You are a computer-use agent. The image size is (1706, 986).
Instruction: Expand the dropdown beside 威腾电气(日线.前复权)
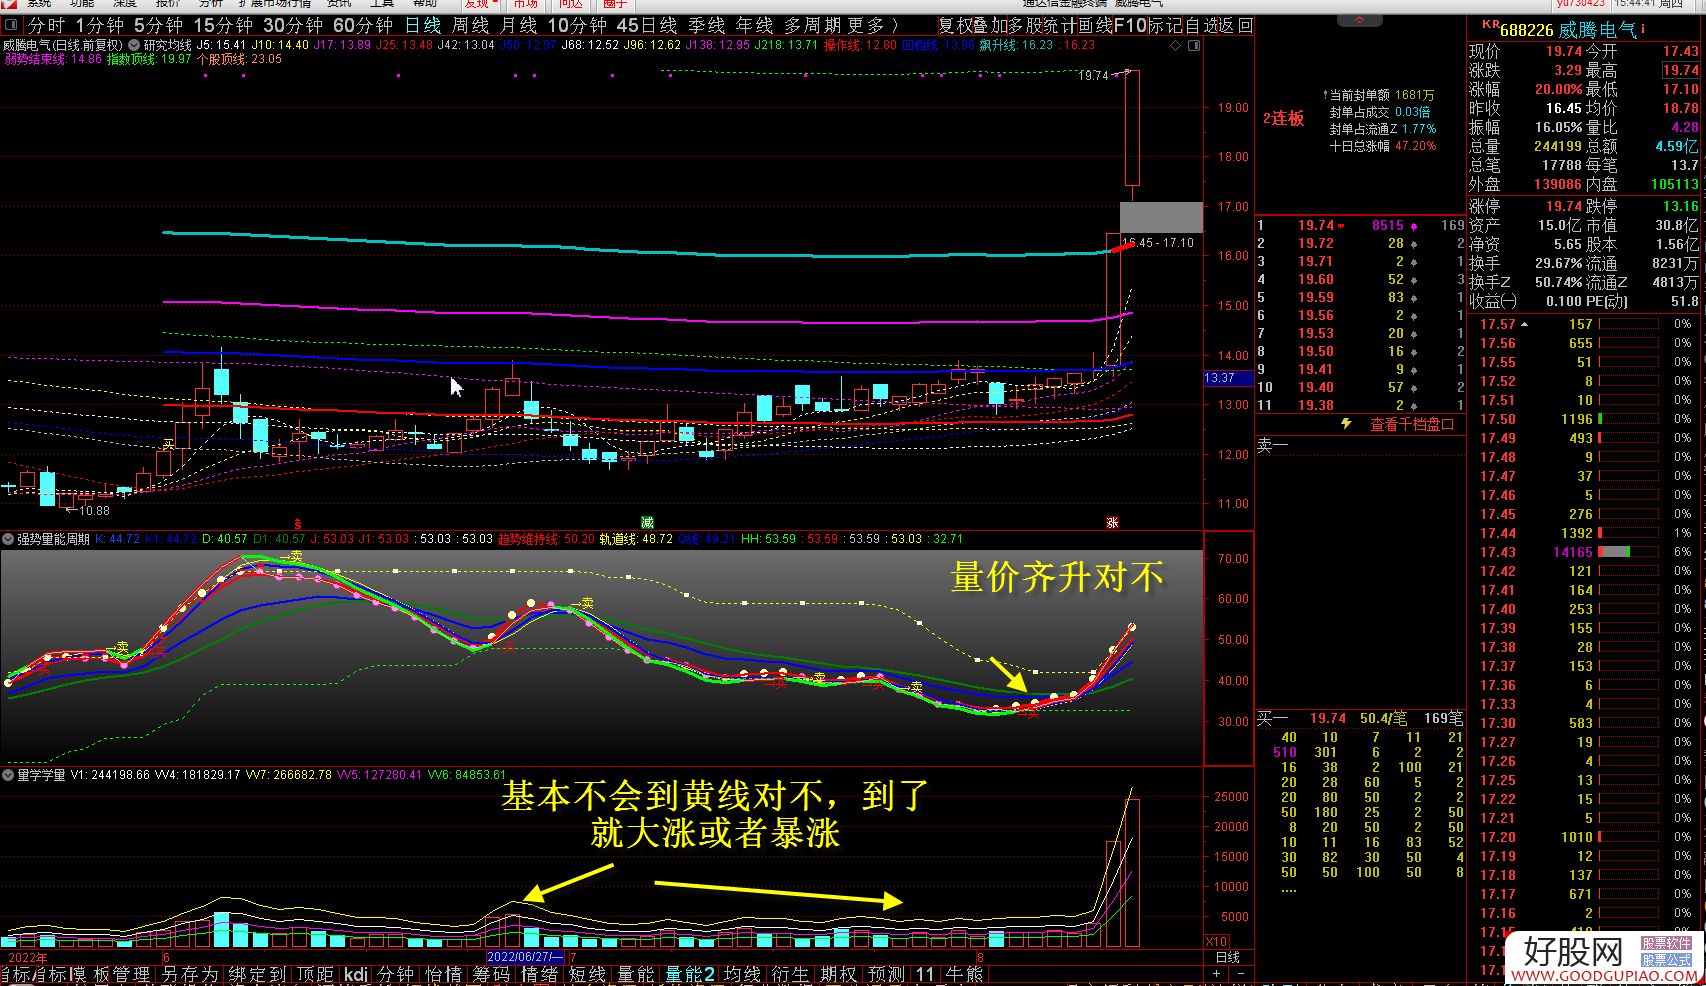click(x=134, y=45)
